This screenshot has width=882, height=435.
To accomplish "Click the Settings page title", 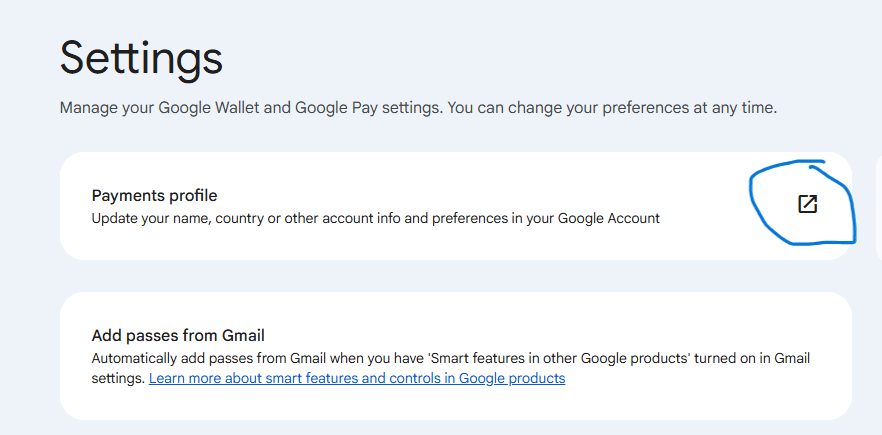I will [141, 58].
